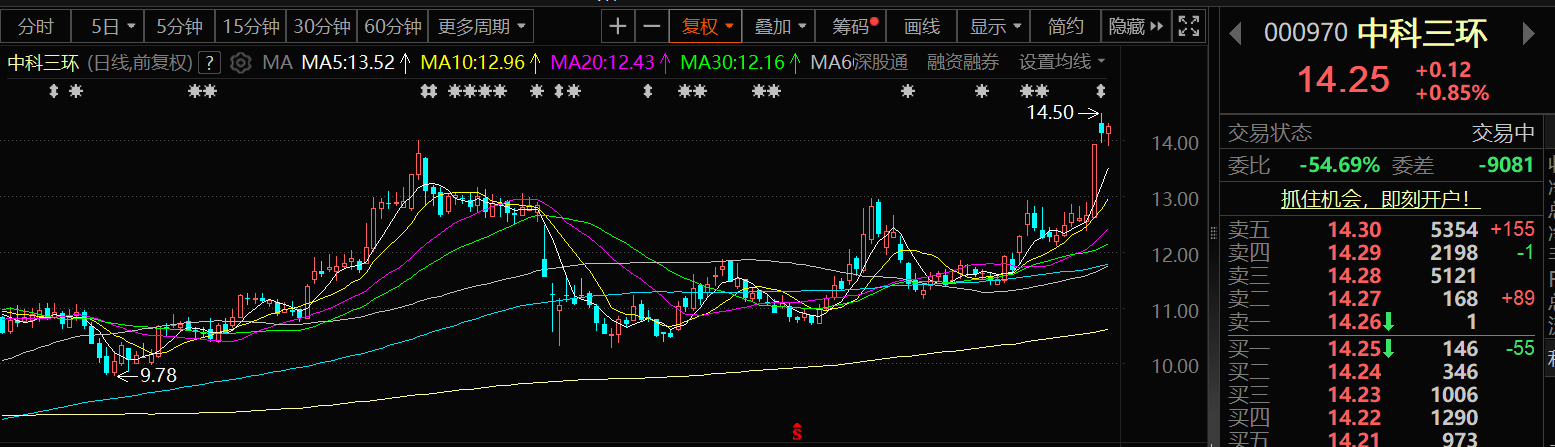Open the 叠加 overlay dropdown
The height and width of the screenshot is (447, 1555).
[779, 26]
